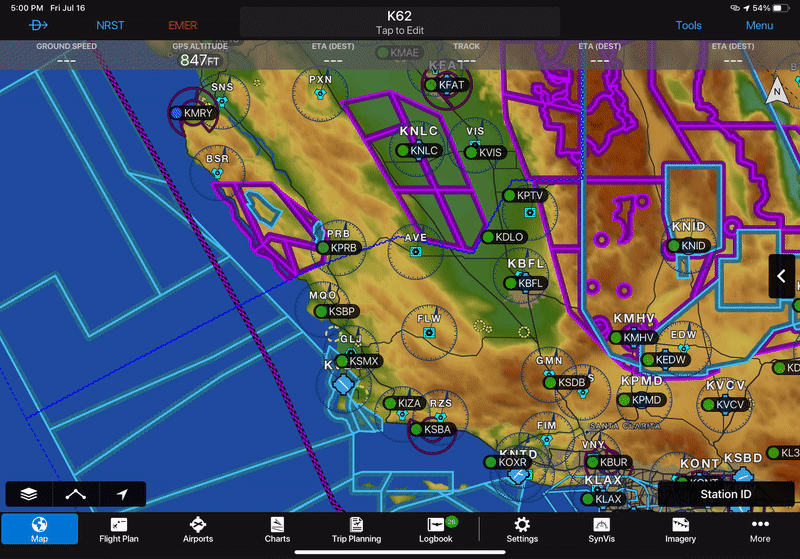The height and width of the screenshot is (559, 800).
Task: Select the KSBP airport marker
Action: pyautogui.click(x=337, y=311)
